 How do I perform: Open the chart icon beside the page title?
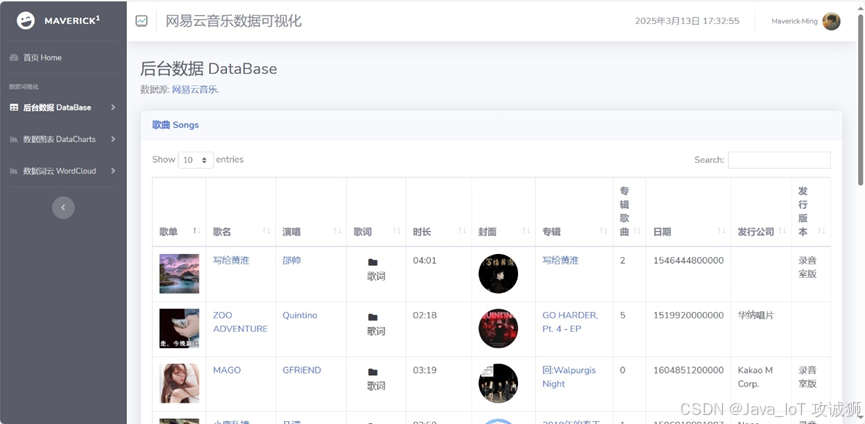pyautogui.click(x=142, y=21)
